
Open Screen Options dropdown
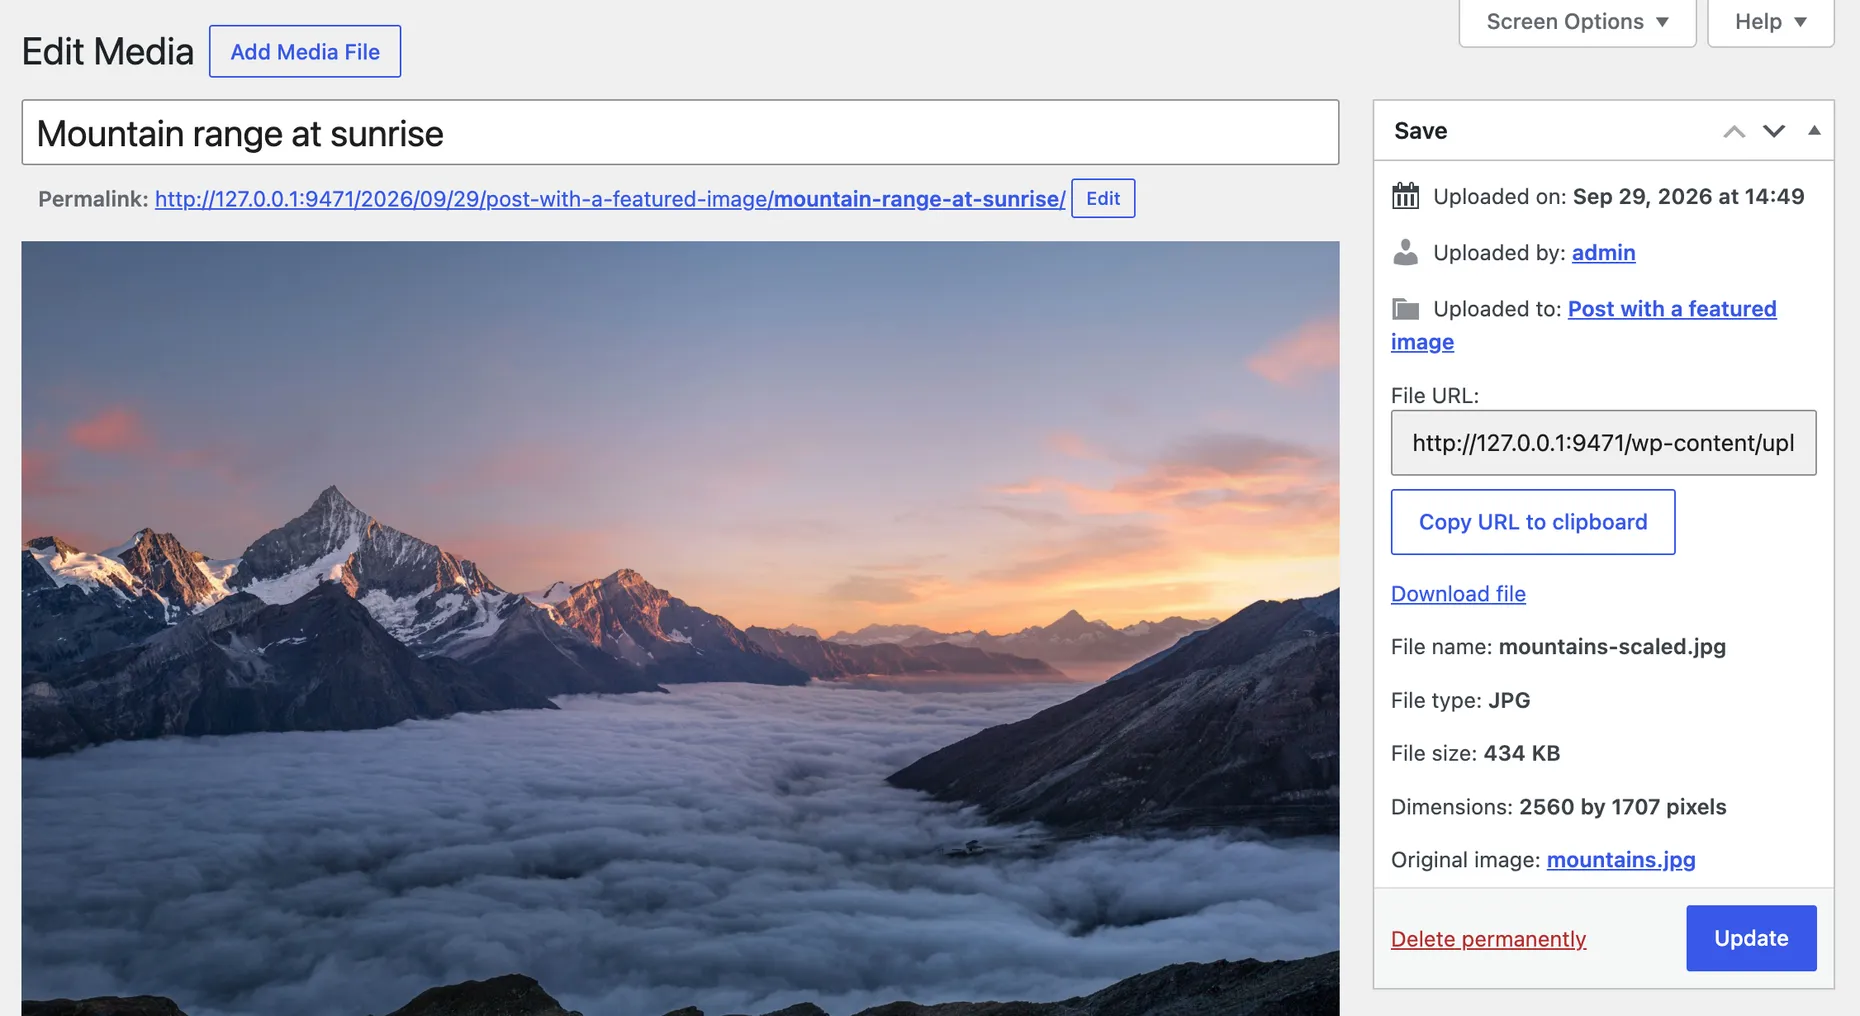[x=1577, y=22]
